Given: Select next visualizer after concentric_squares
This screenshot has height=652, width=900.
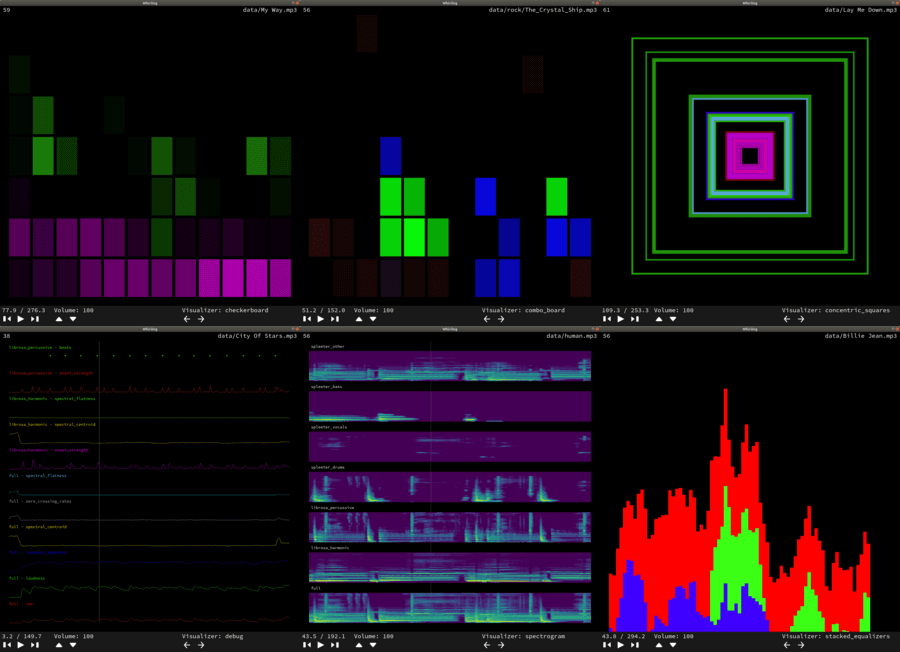Looking at the screenshot, I should pyautogui.click(x=801, y=319).
